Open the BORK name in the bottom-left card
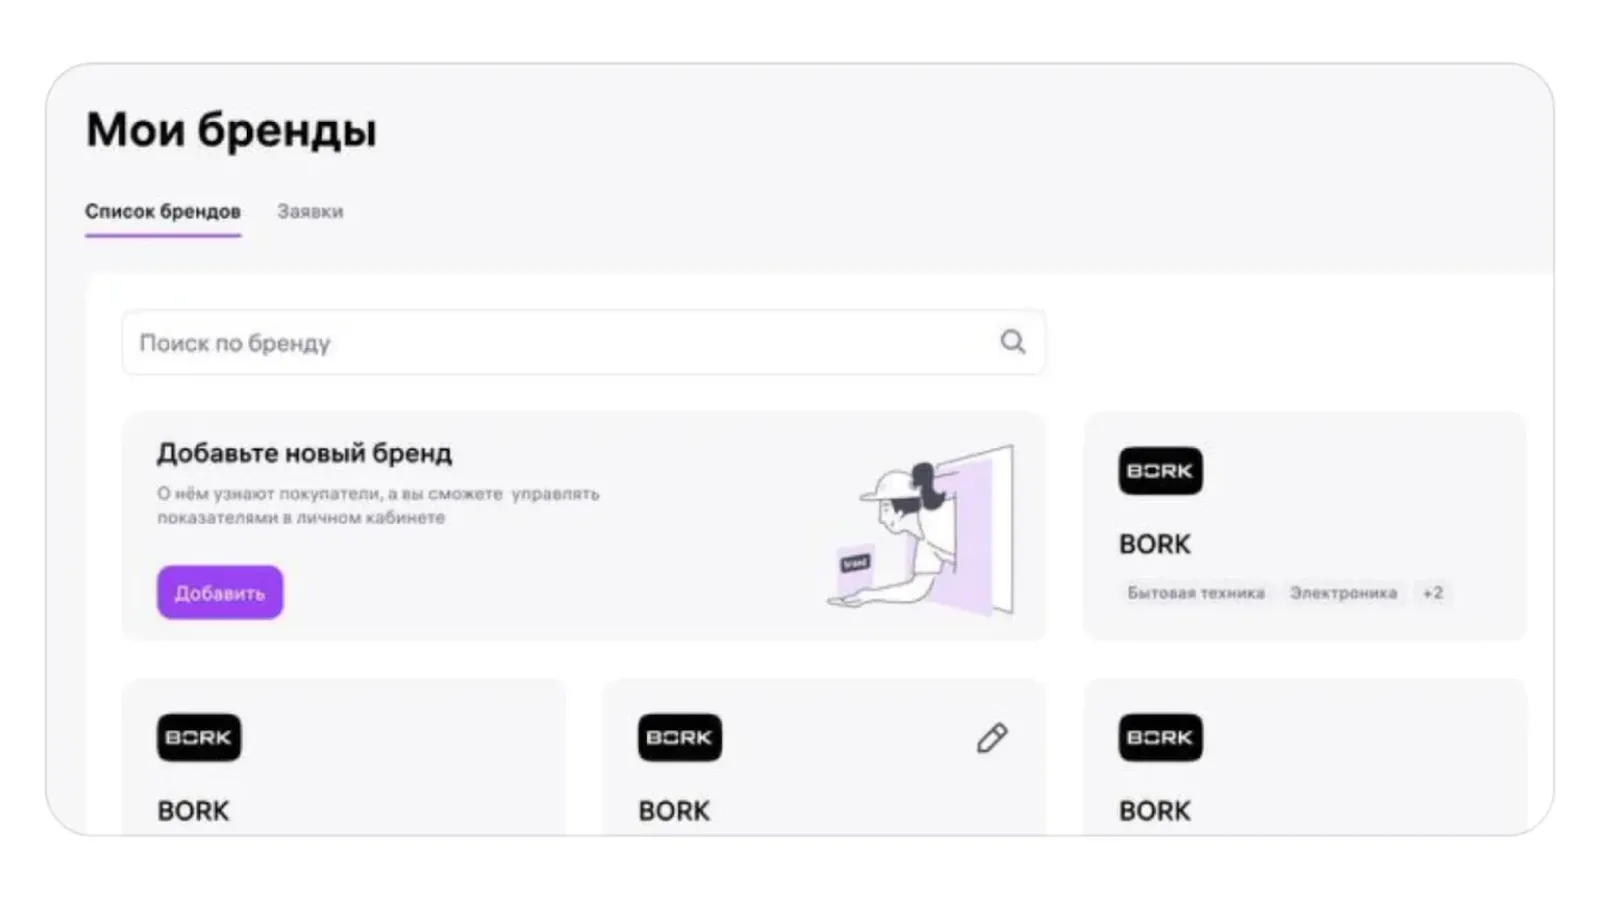The height and width of the screenshot is (899, 1600). click(193, 811)
